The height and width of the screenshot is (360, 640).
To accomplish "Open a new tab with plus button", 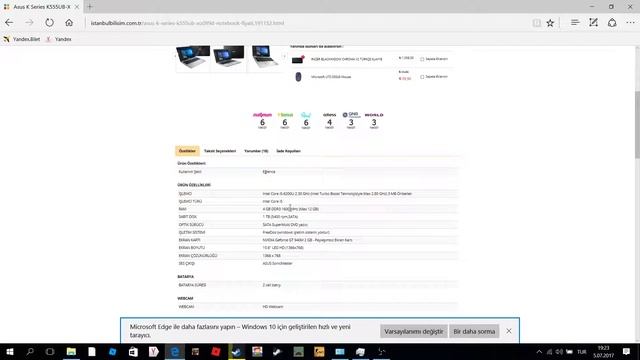I will [x=90, y=7].
